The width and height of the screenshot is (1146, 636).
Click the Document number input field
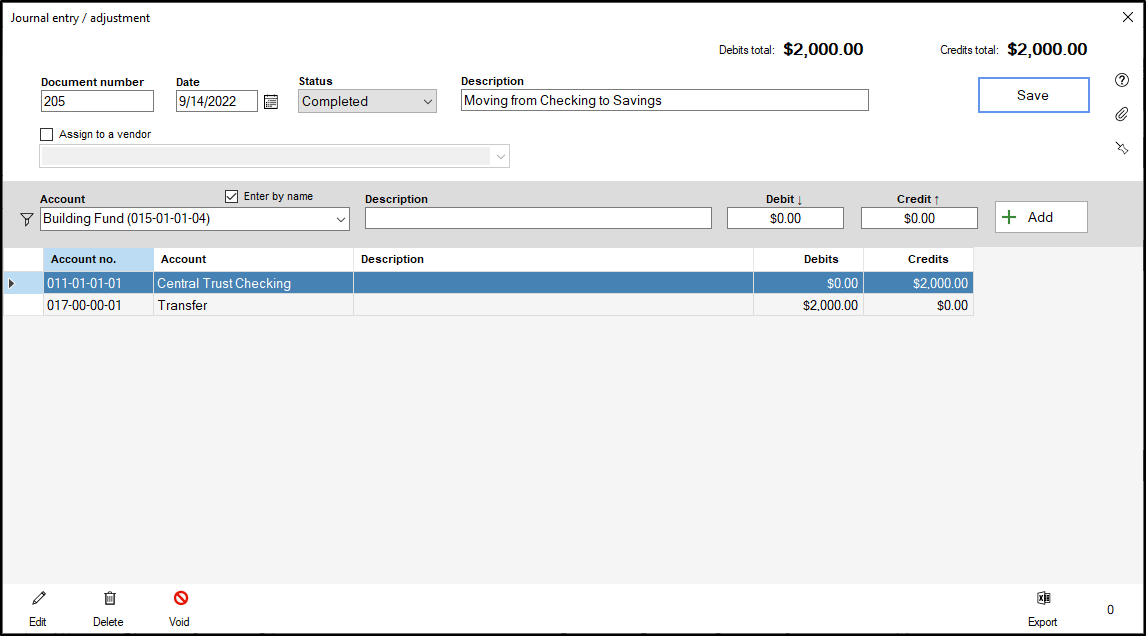97,100
